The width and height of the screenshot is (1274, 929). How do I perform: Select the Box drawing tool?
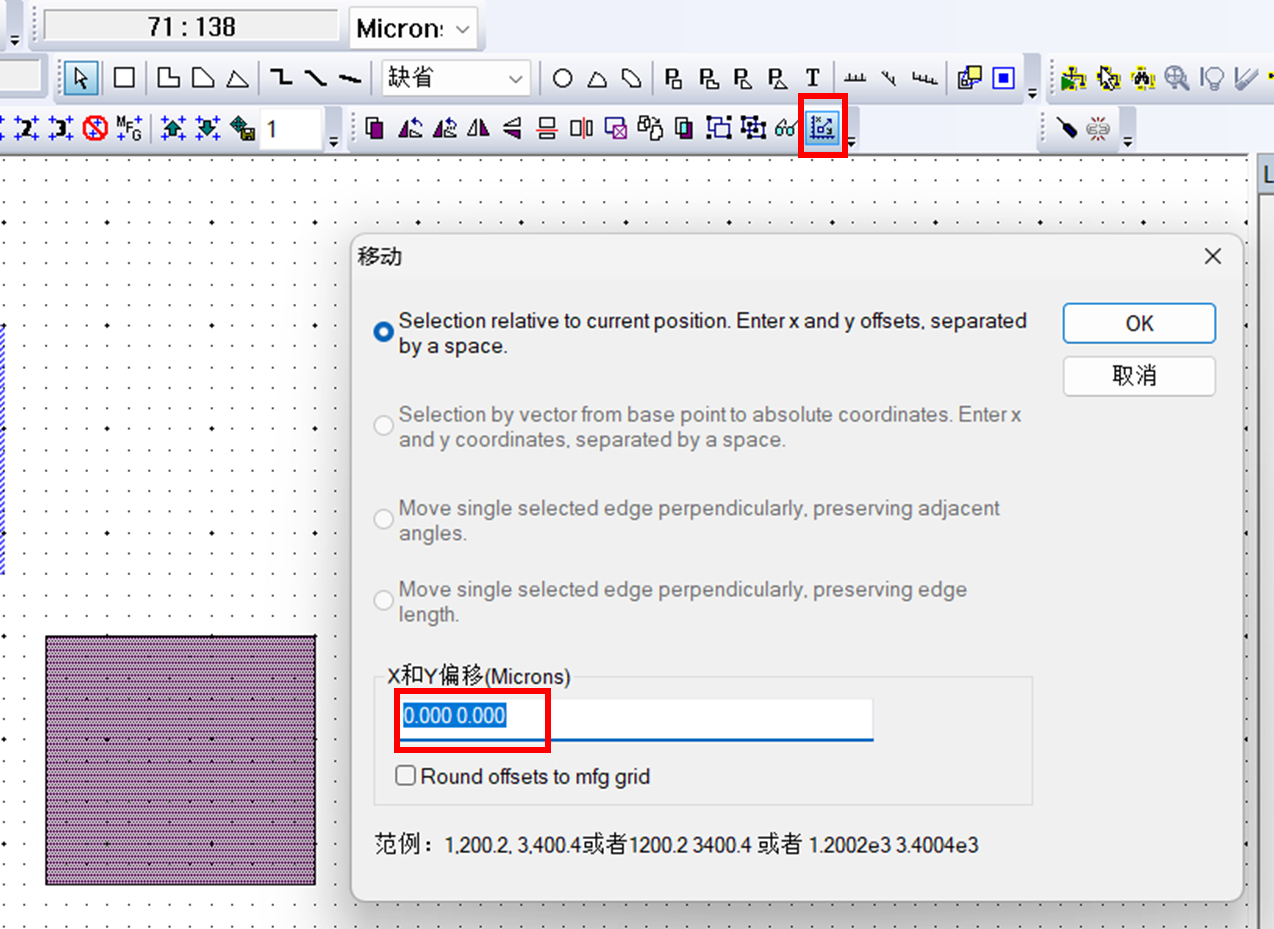point(124,78)
